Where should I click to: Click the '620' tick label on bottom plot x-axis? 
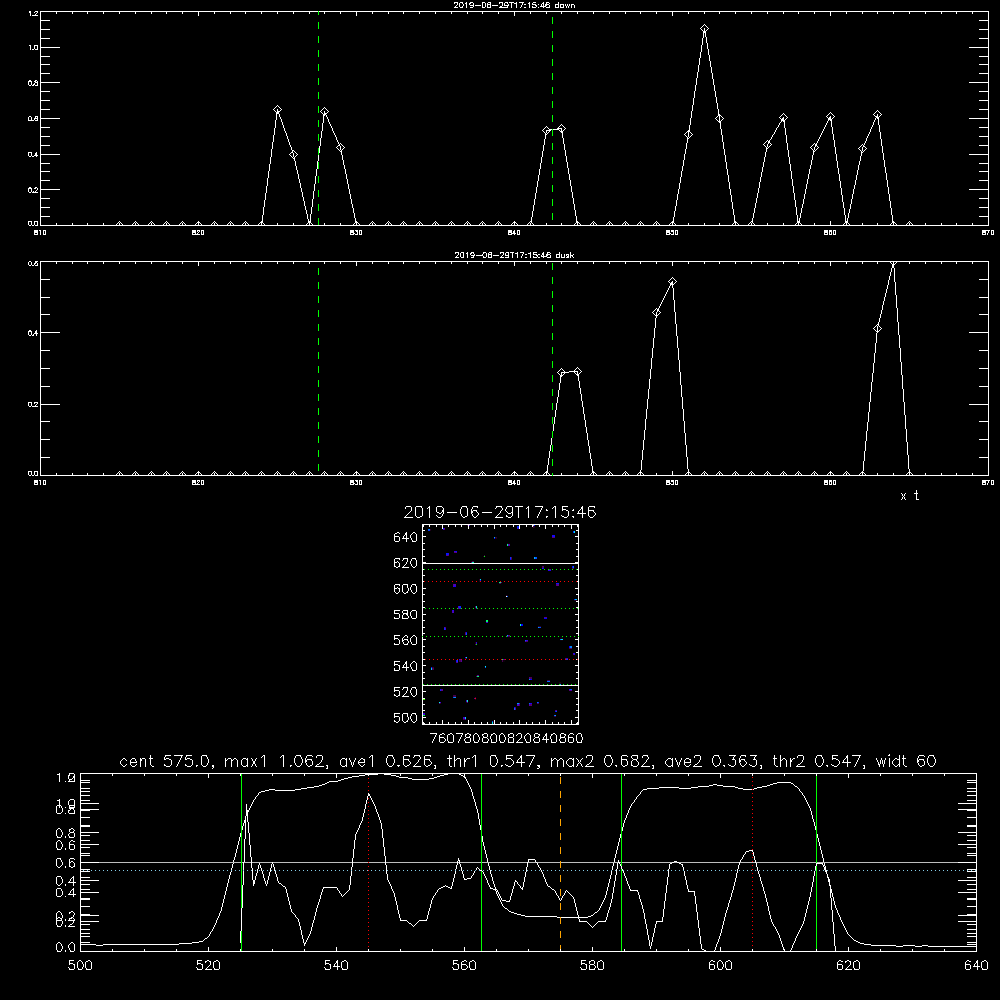(x=848, y=966)
